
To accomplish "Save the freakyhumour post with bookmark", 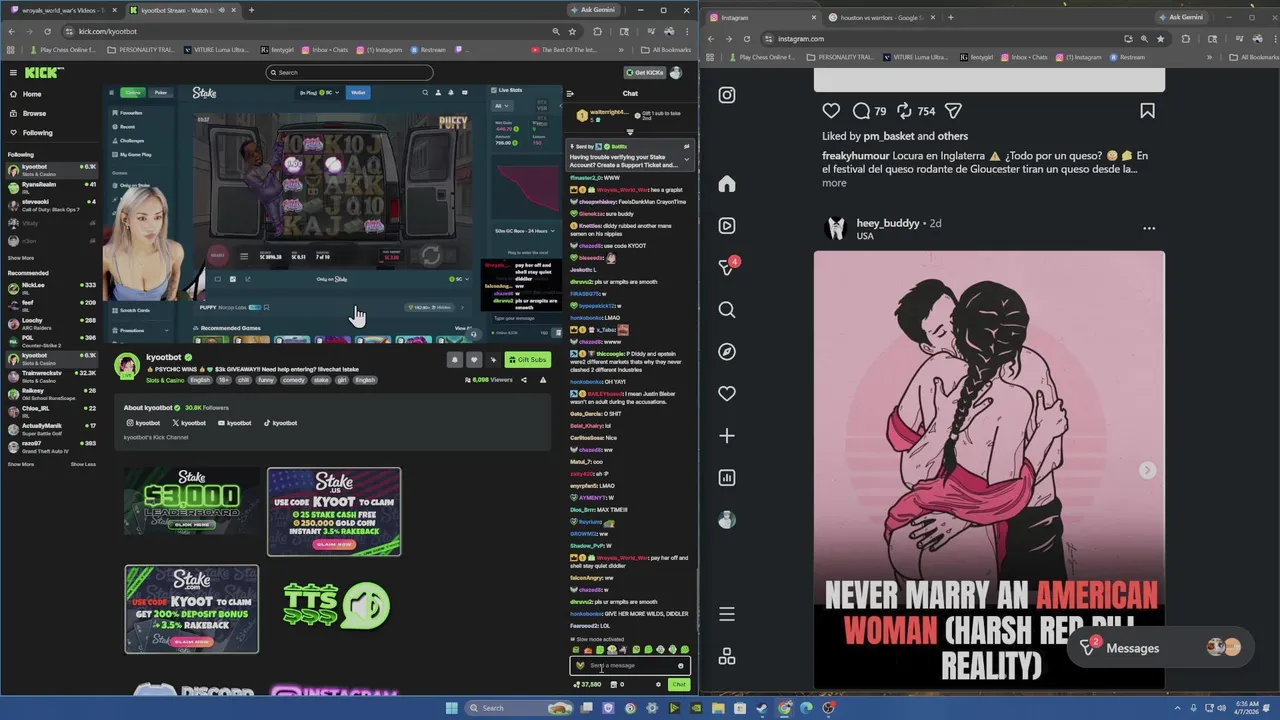I will tap(1147, 111).
